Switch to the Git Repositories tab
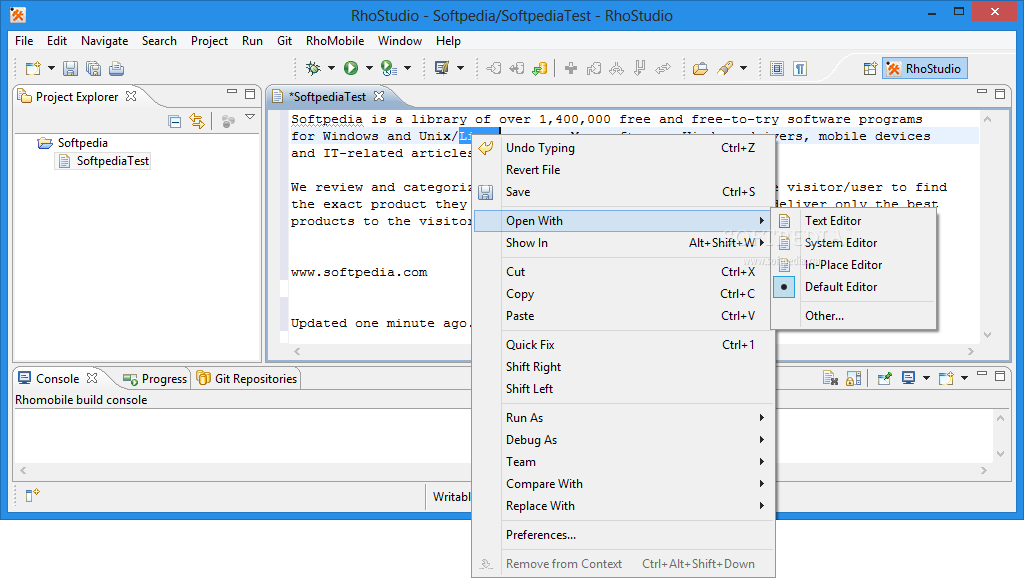 click(247, 379)
